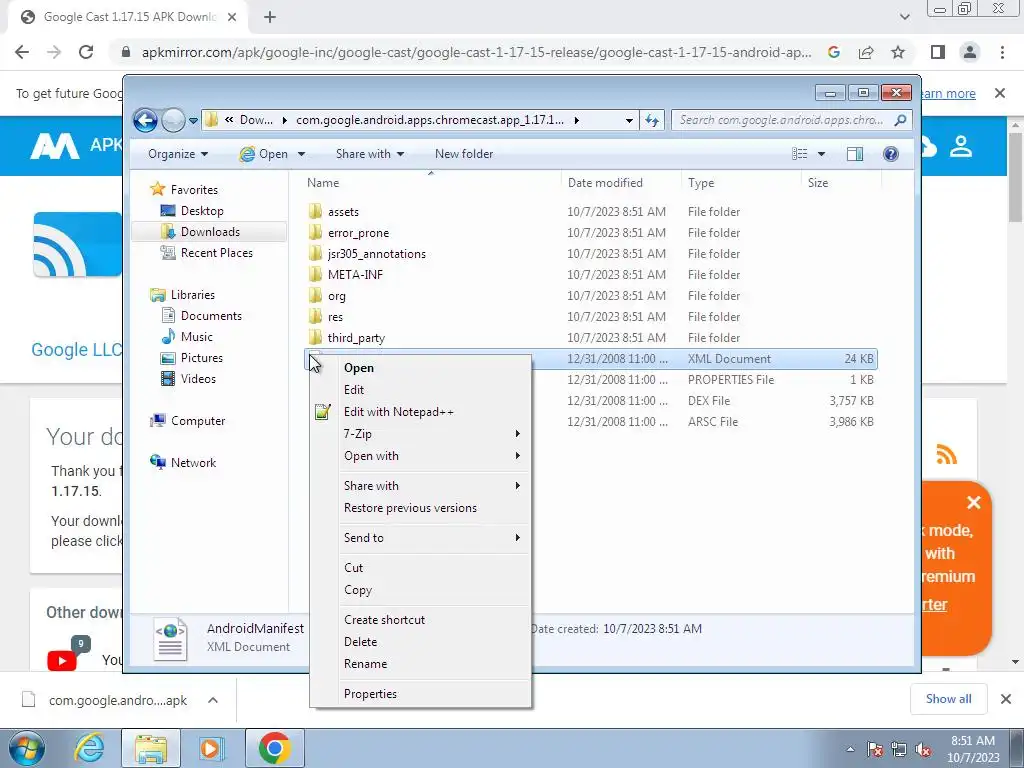The height and width of the screenshot is (768, 1024).
Task: Select Network in navigation pane
Action: coord(193,463)
